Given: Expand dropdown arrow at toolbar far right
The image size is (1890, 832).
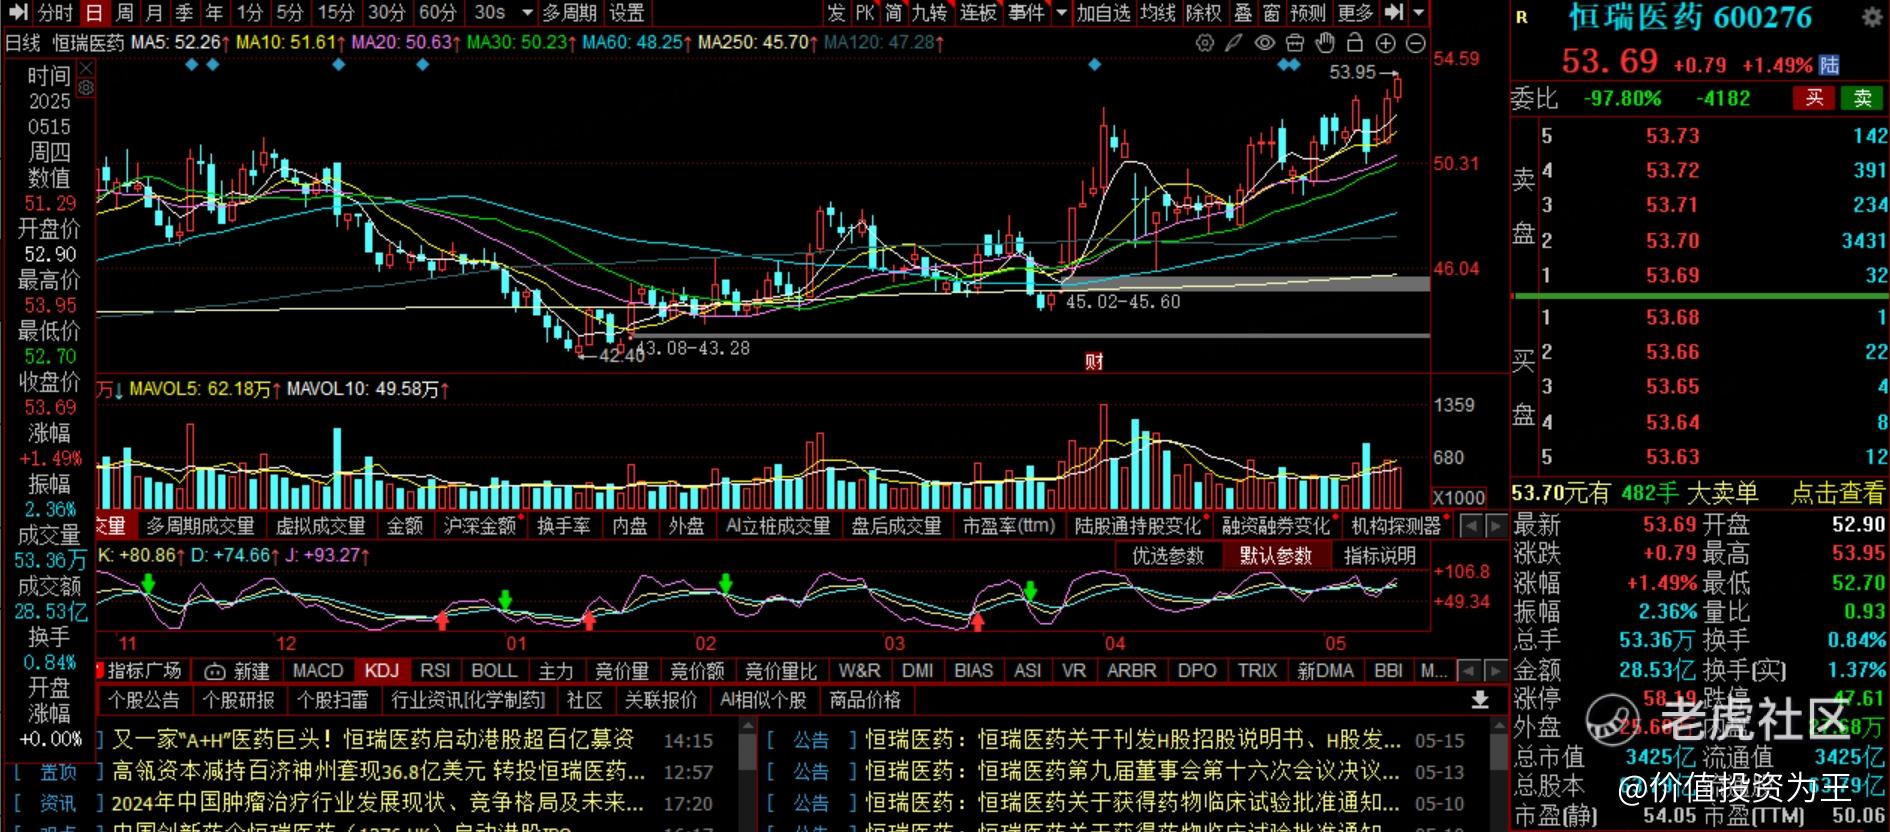Looking at the screenshot, I should 1418,13.
